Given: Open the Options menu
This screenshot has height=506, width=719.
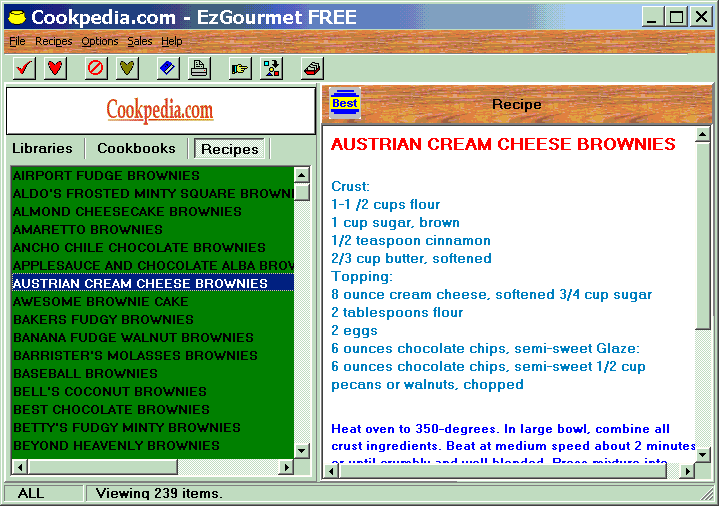Looking at the screenshot, I should pyautogui.click(x=100, y=41).
